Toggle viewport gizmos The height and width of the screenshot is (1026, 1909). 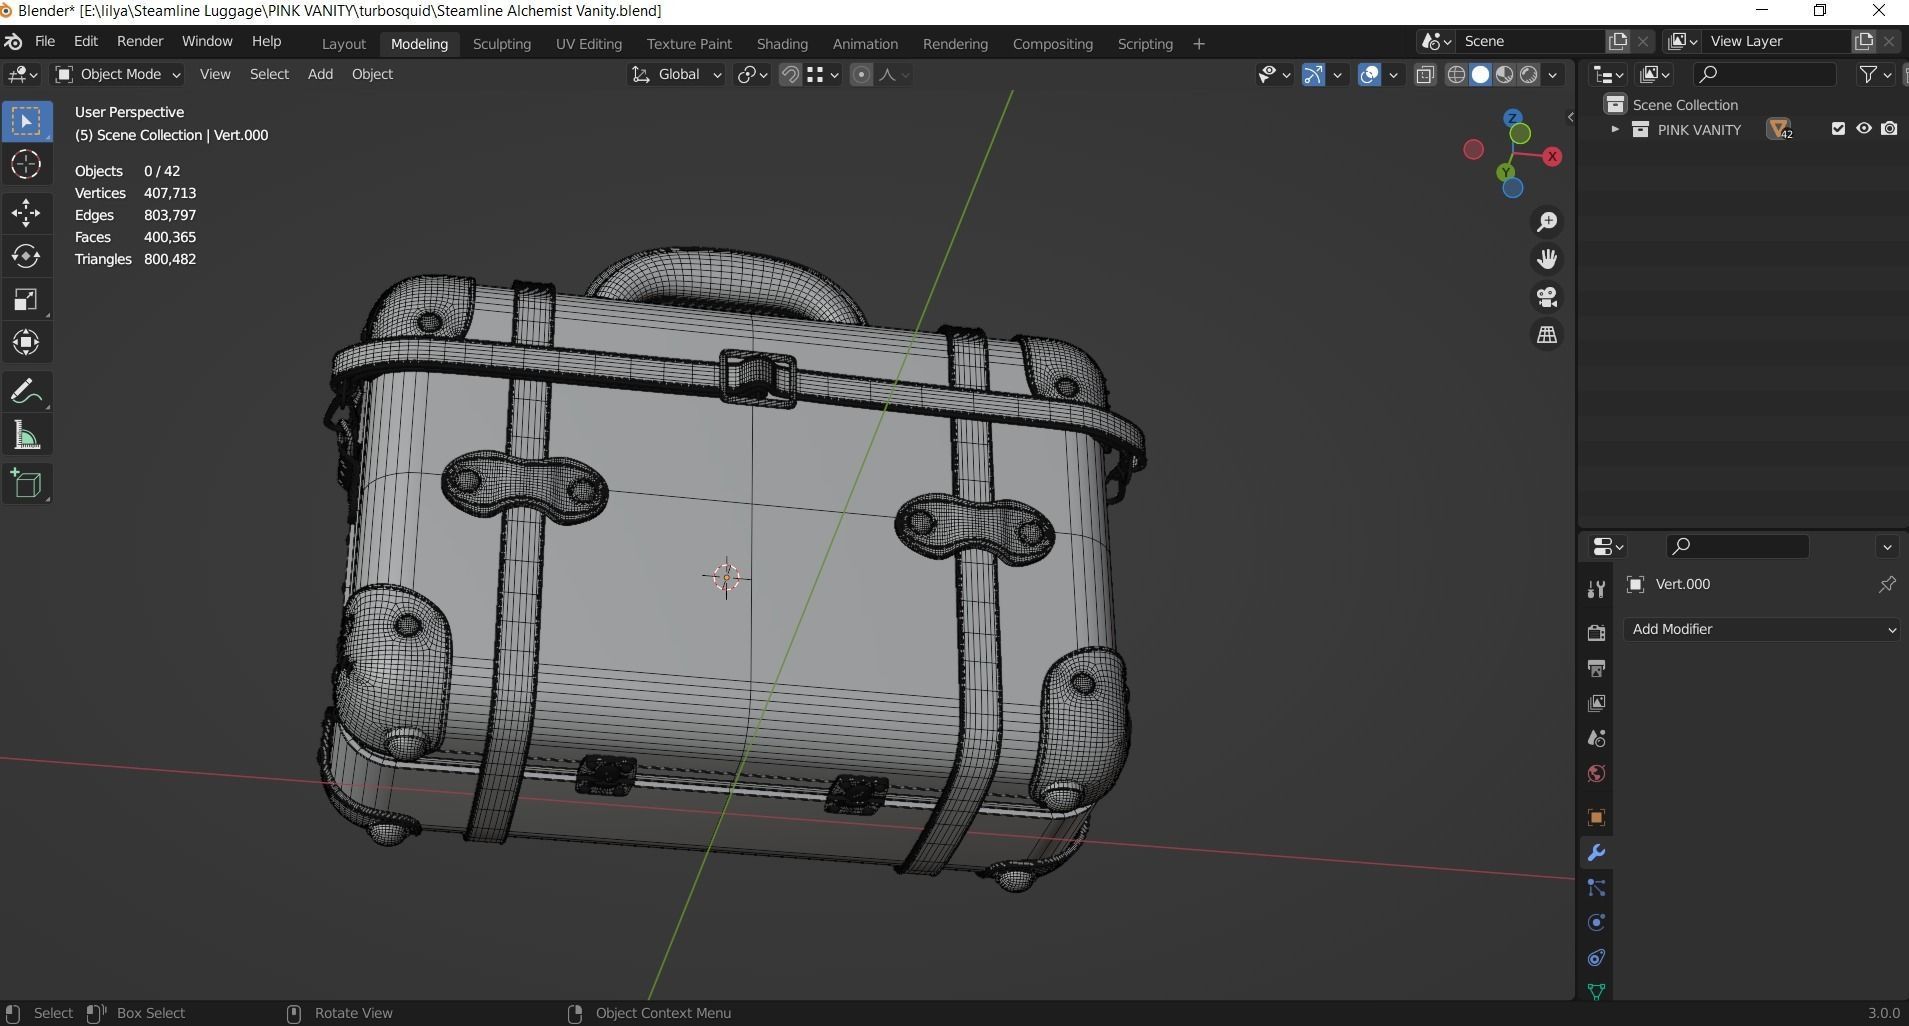pos(1313,74)
